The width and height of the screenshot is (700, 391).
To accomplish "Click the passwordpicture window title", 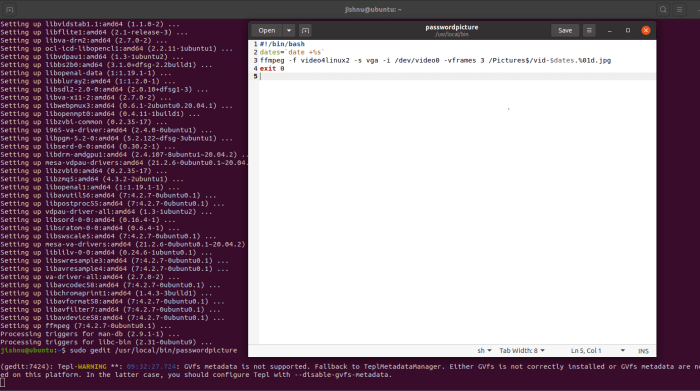I will (452, 27).
